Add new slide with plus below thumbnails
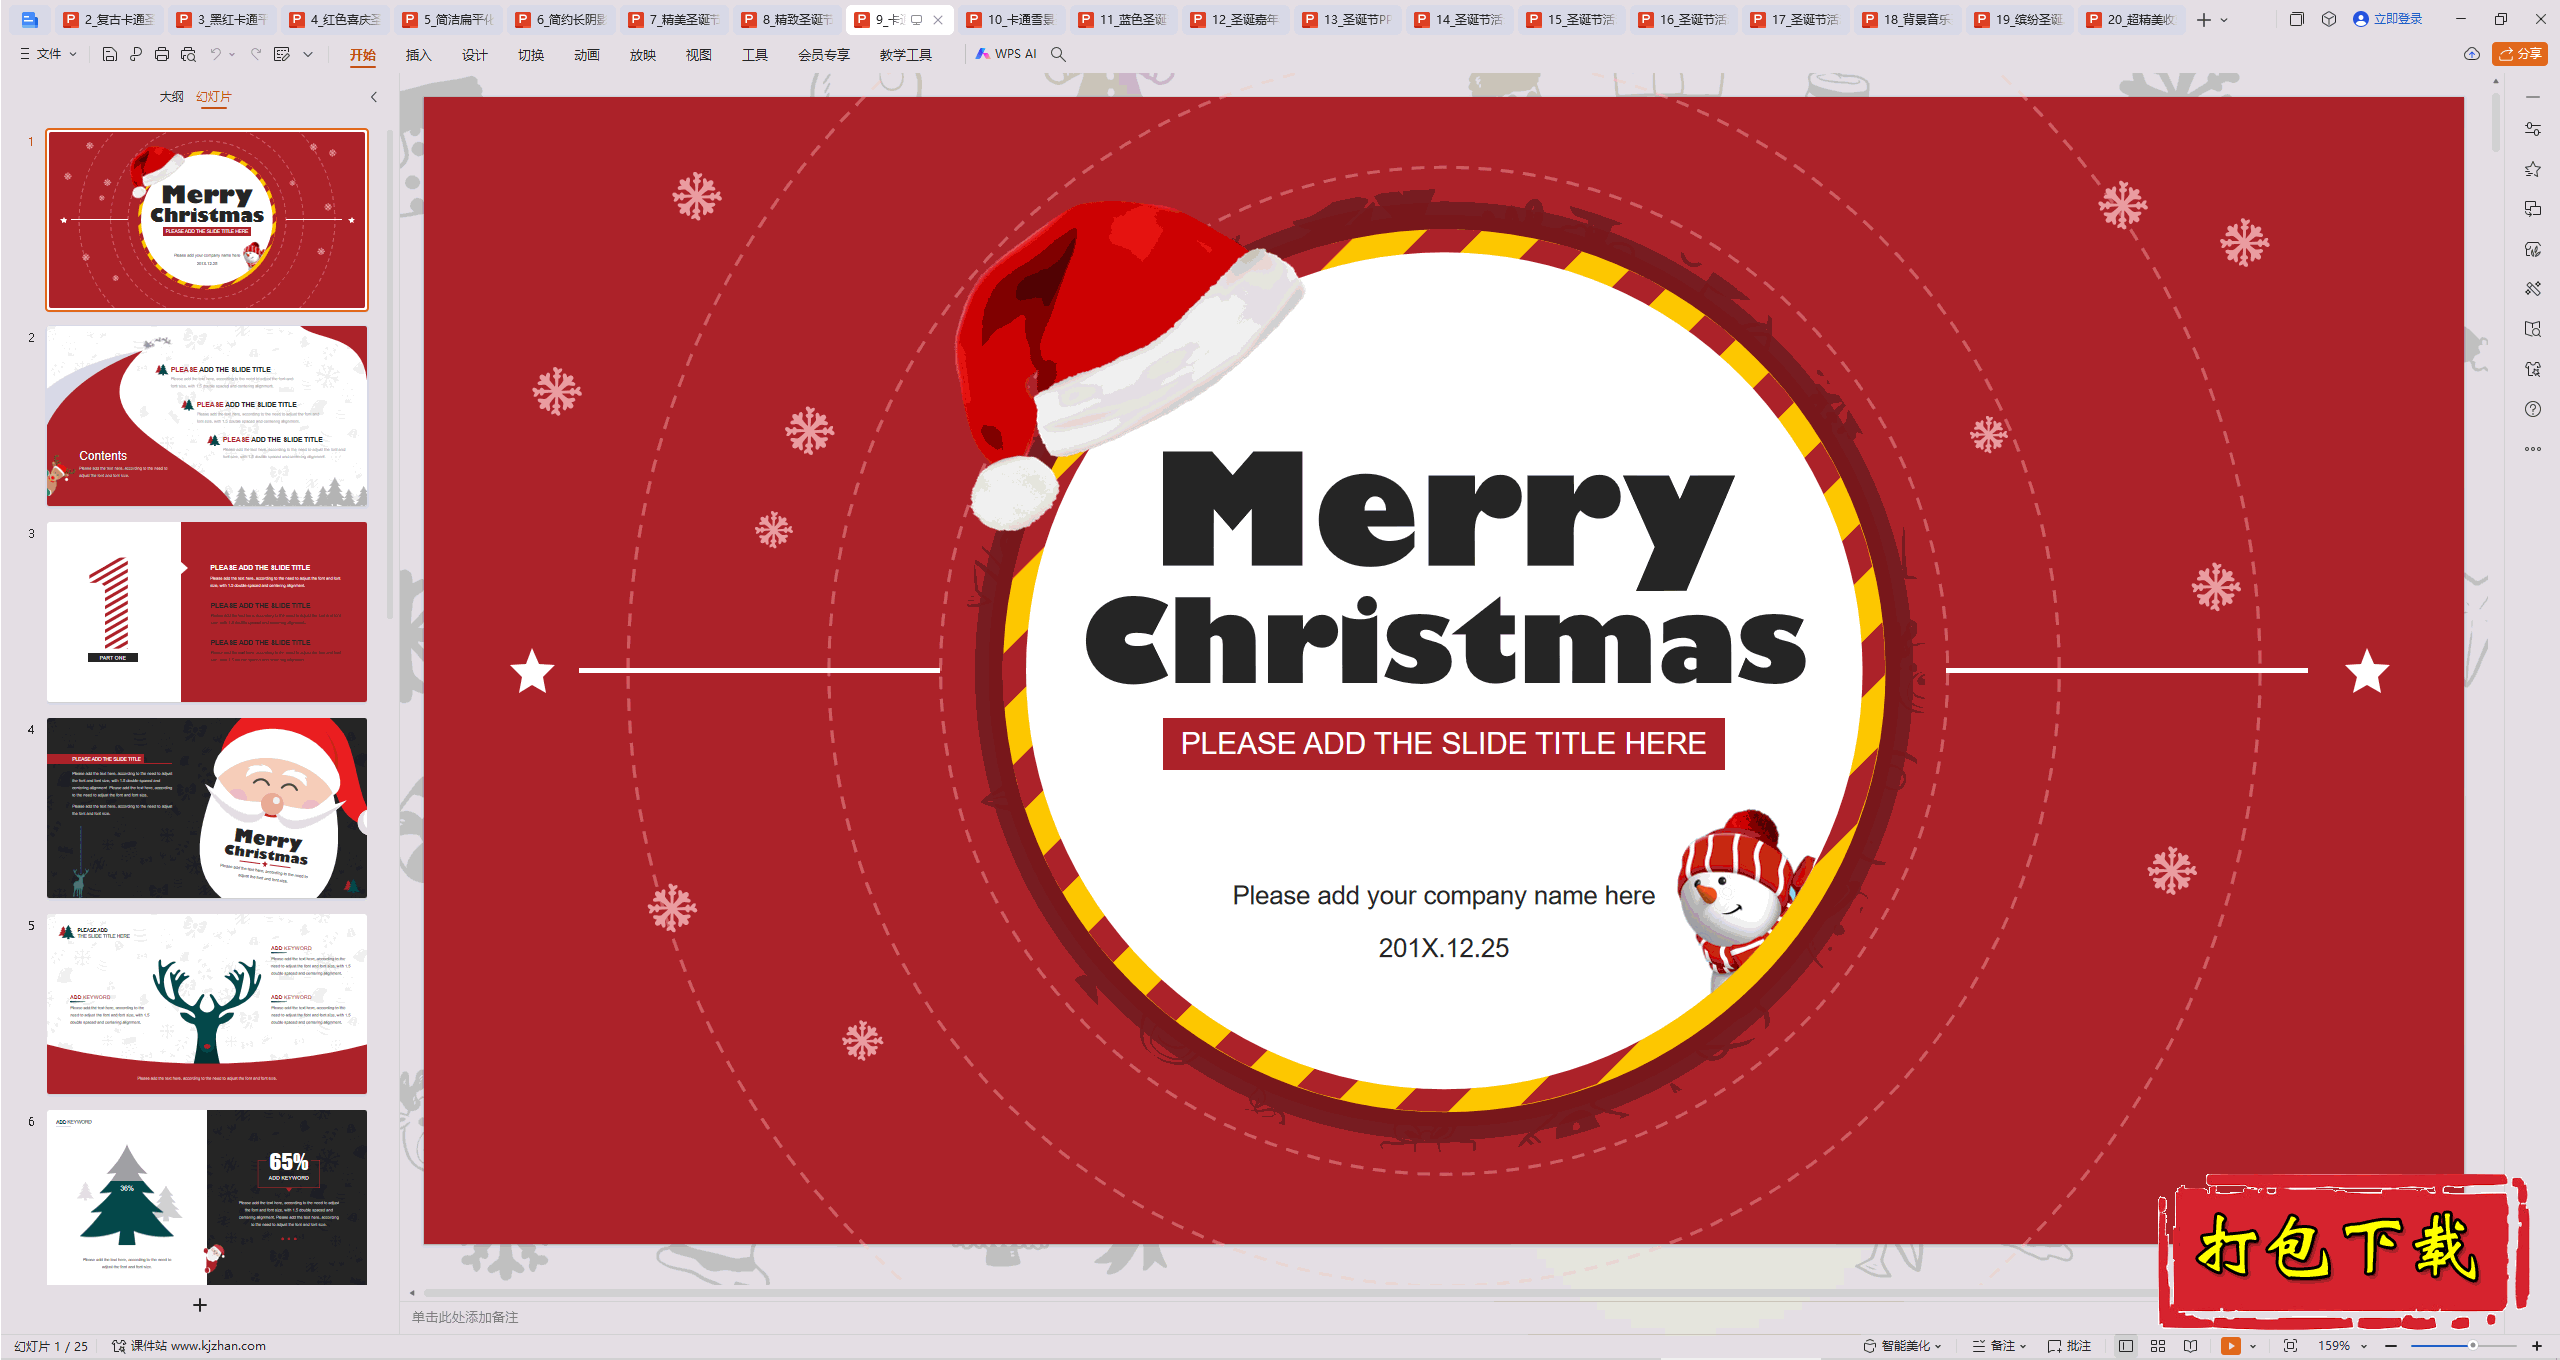 click(x=200, y=1305)
